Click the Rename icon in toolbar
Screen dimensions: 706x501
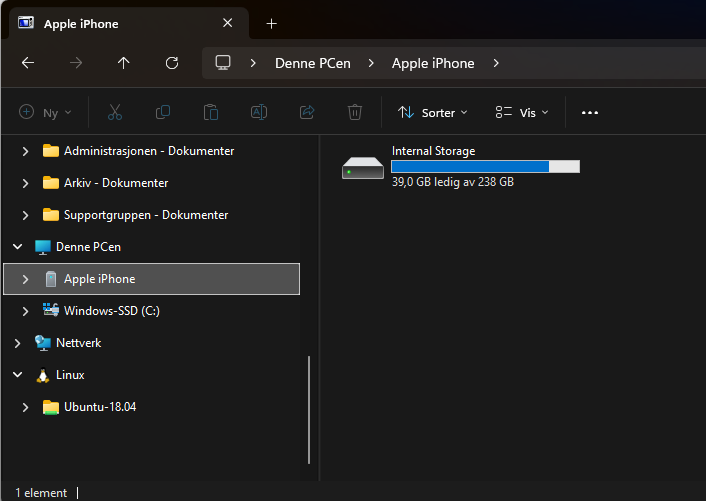click(259, 112)
